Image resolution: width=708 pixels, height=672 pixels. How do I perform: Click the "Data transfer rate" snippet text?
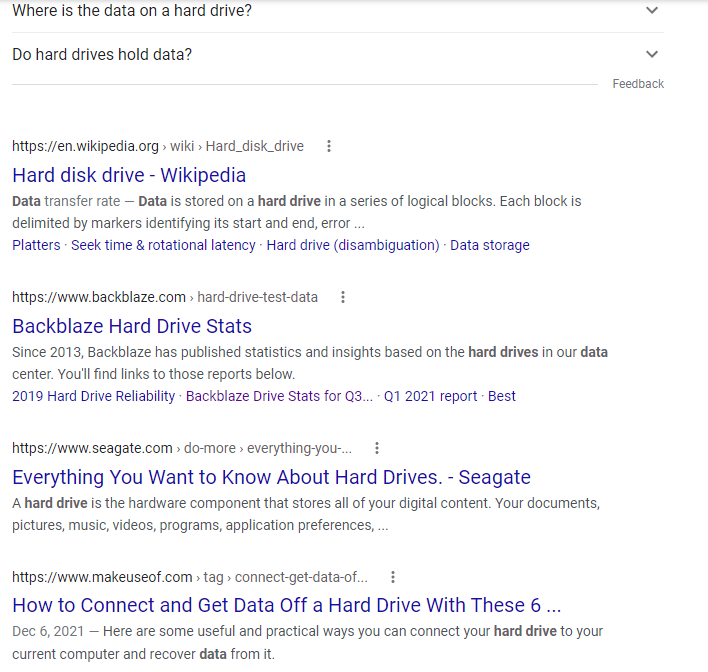(x=66, y=201)
